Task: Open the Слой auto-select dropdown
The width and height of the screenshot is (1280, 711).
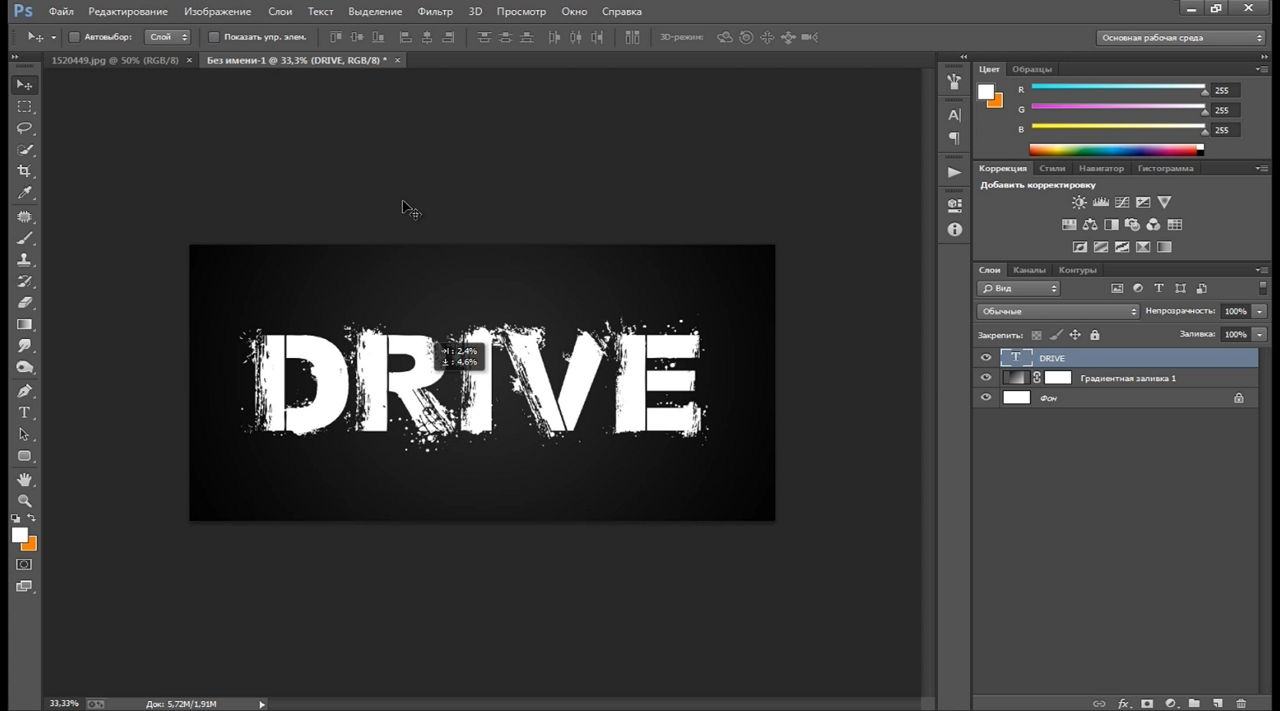Action: click(x=167, y=37)
